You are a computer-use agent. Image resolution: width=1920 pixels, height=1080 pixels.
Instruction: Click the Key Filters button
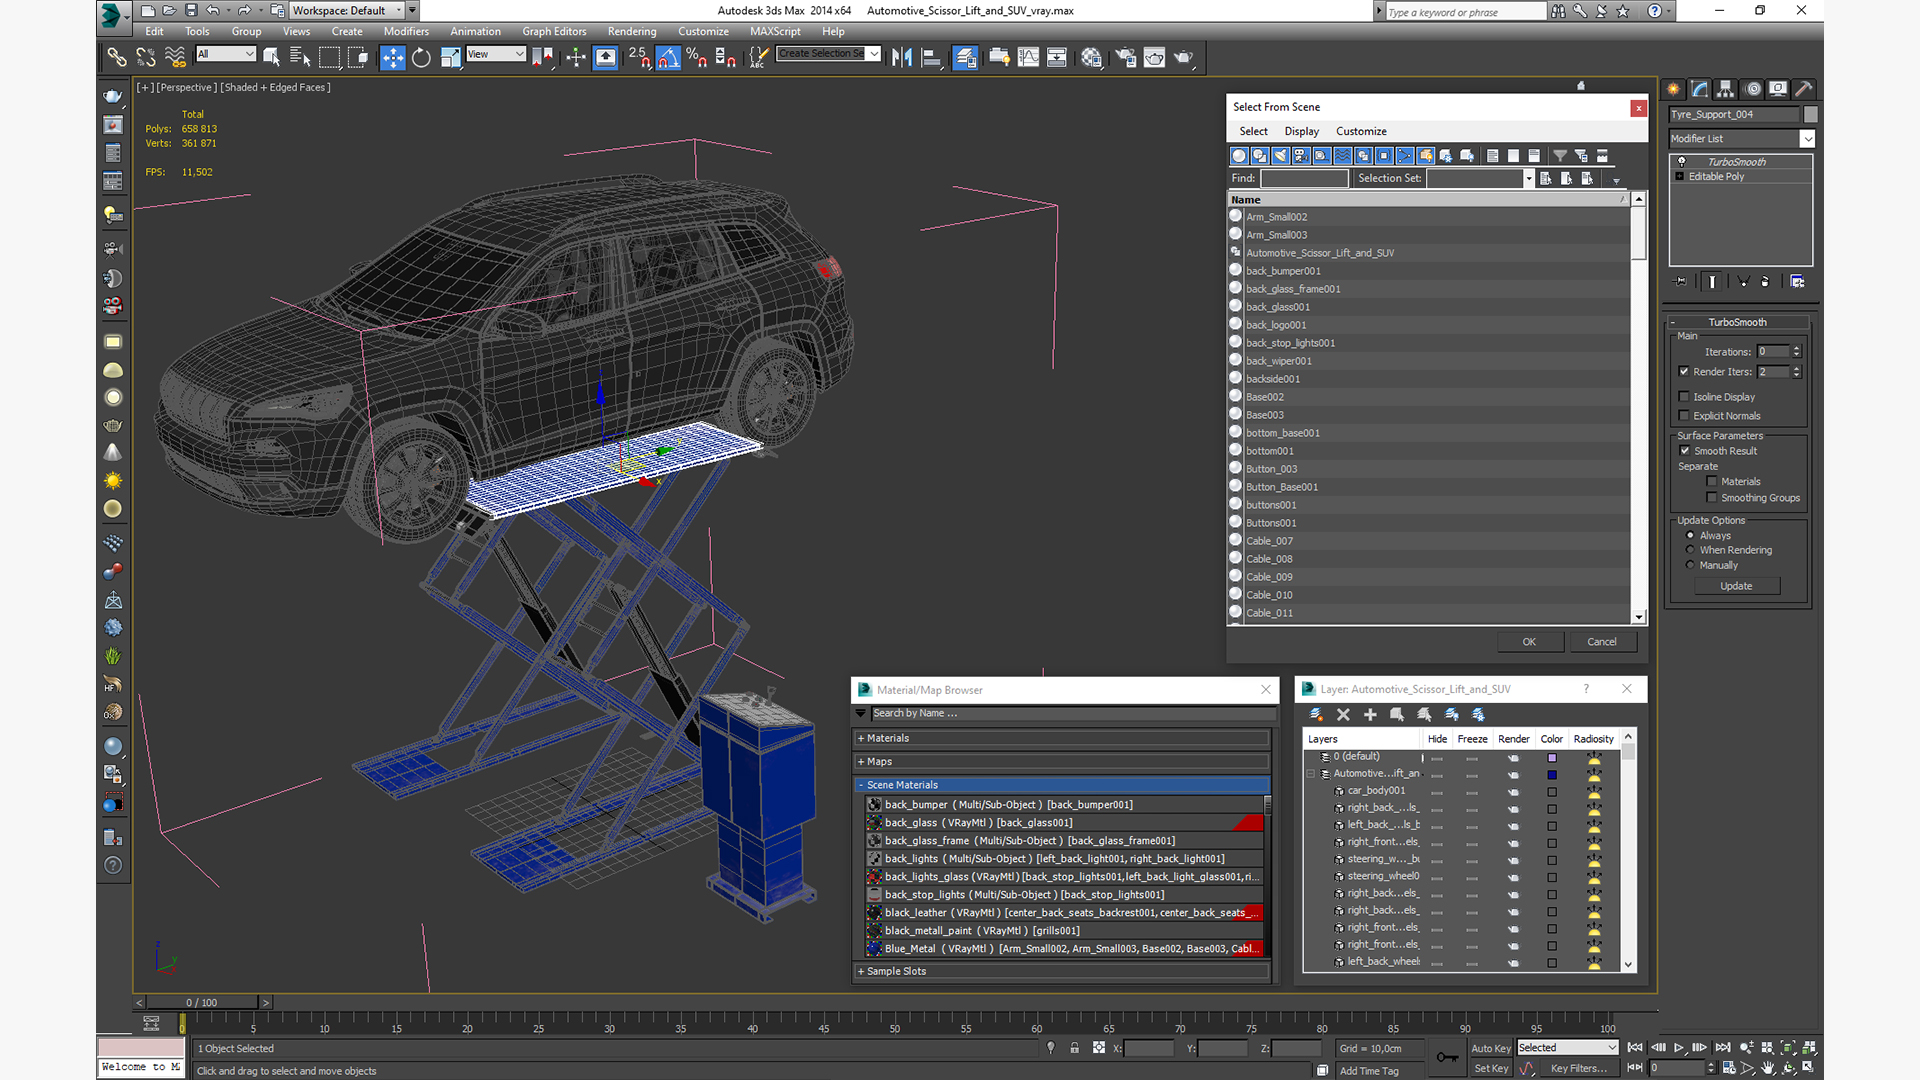pyautogui.click(x=1579, y=1068)
